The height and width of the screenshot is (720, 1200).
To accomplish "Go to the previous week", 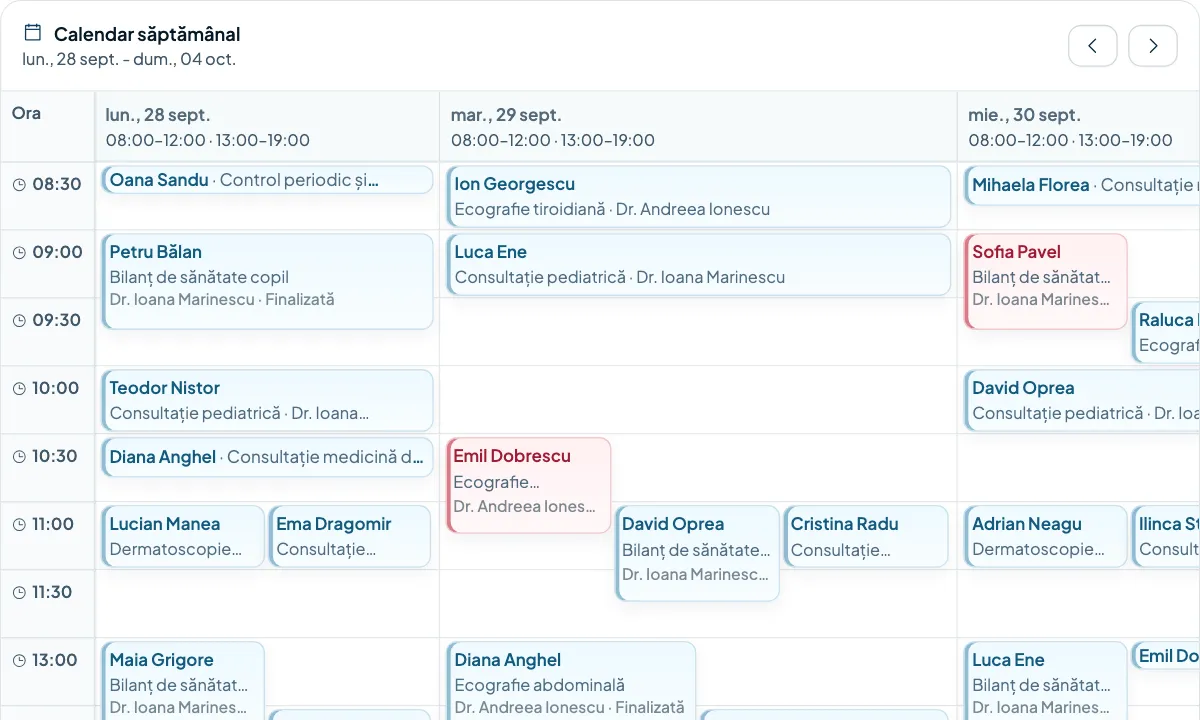I will click(x=1093, y=46).
